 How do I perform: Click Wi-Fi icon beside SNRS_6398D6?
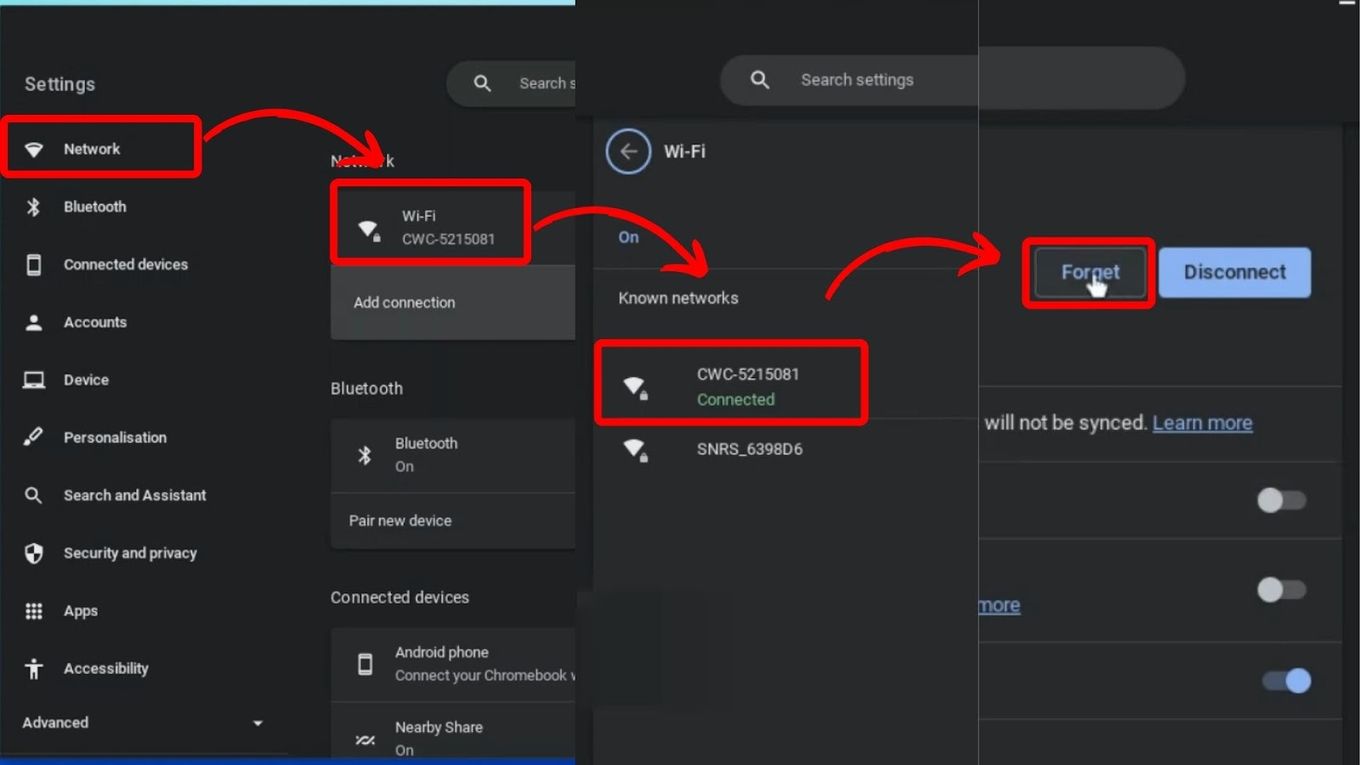point(635,450)
